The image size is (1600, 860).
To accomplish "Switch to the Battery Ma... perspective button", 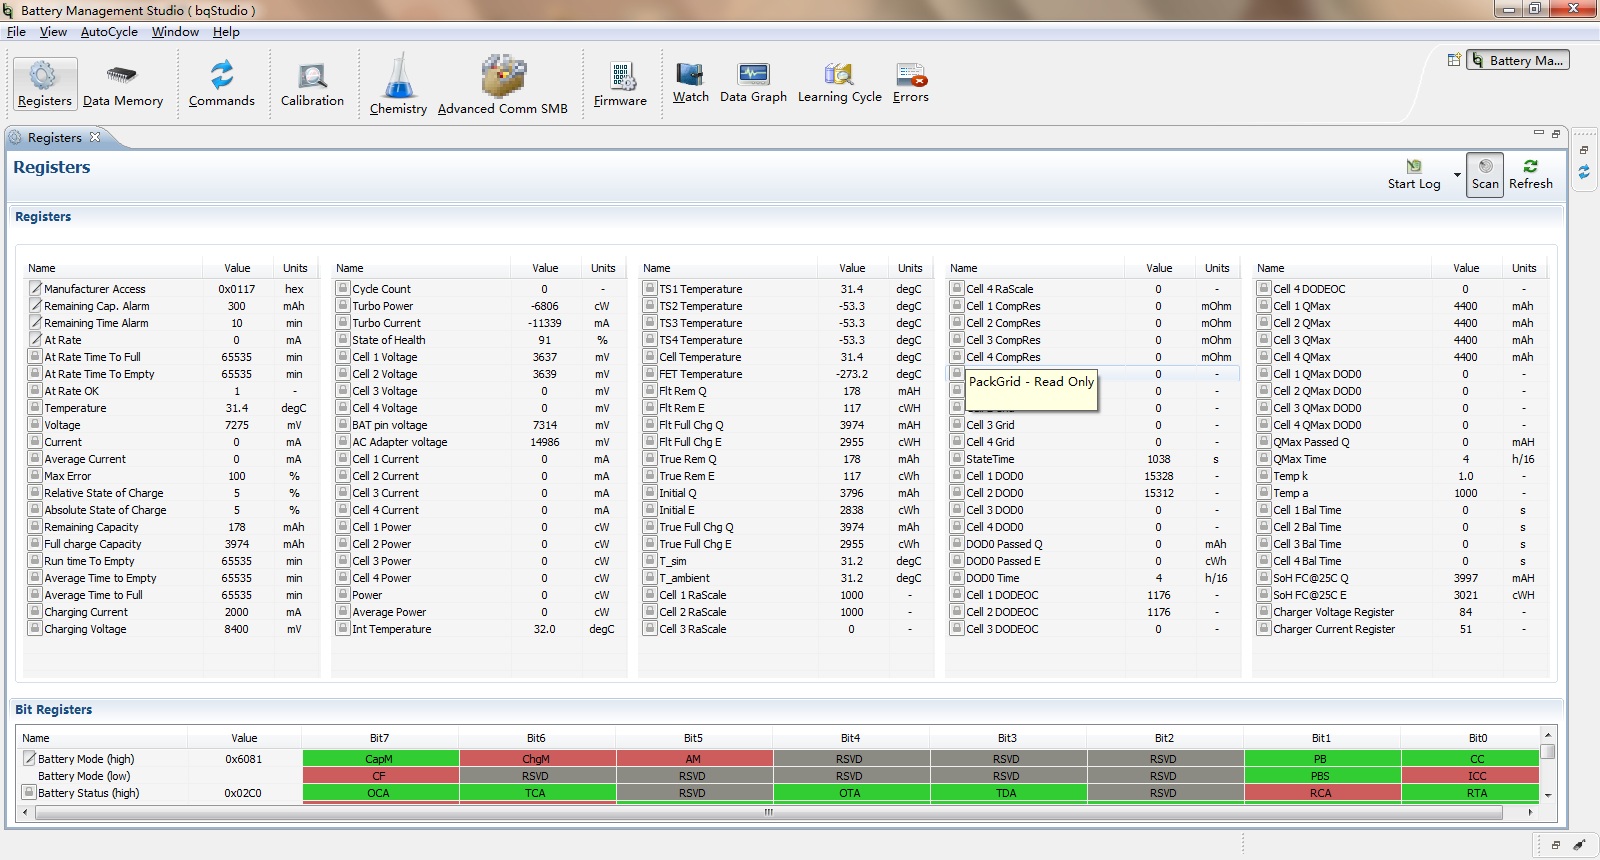I will [x=1518, y=60].
